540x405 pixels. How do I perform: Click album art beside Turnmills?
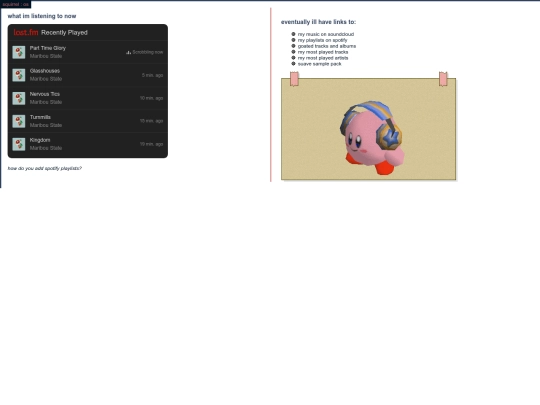(x=19, y=121)
